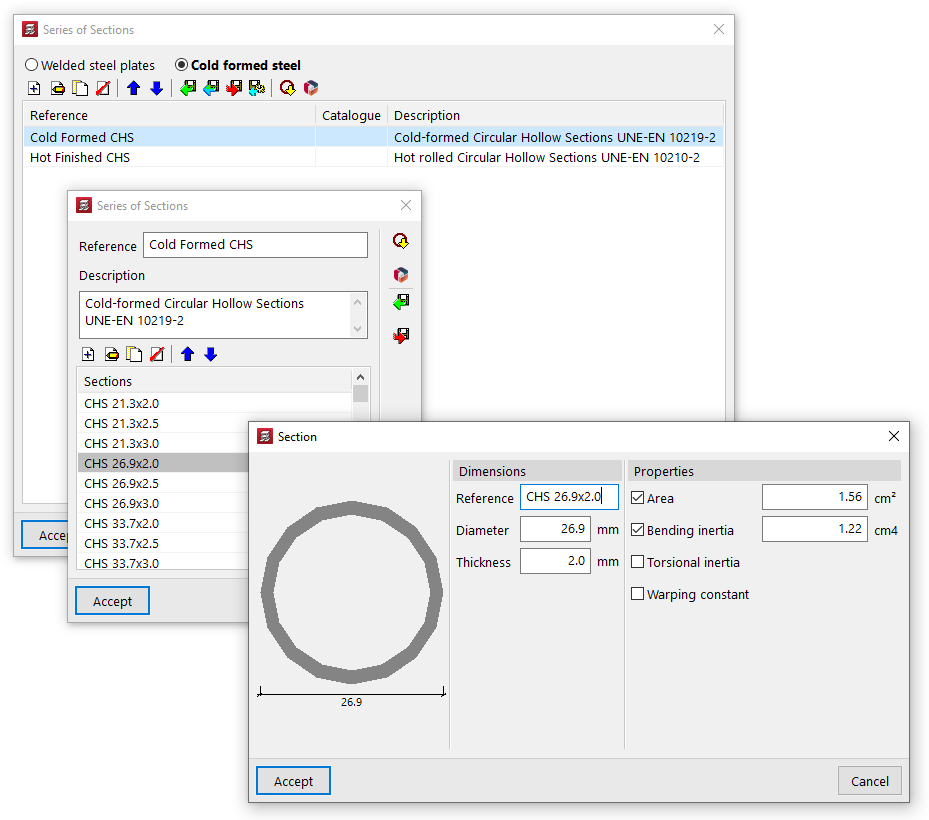This screenshot has width=929, height=820.
Task: Click the Reference column header
Action: 169,115
